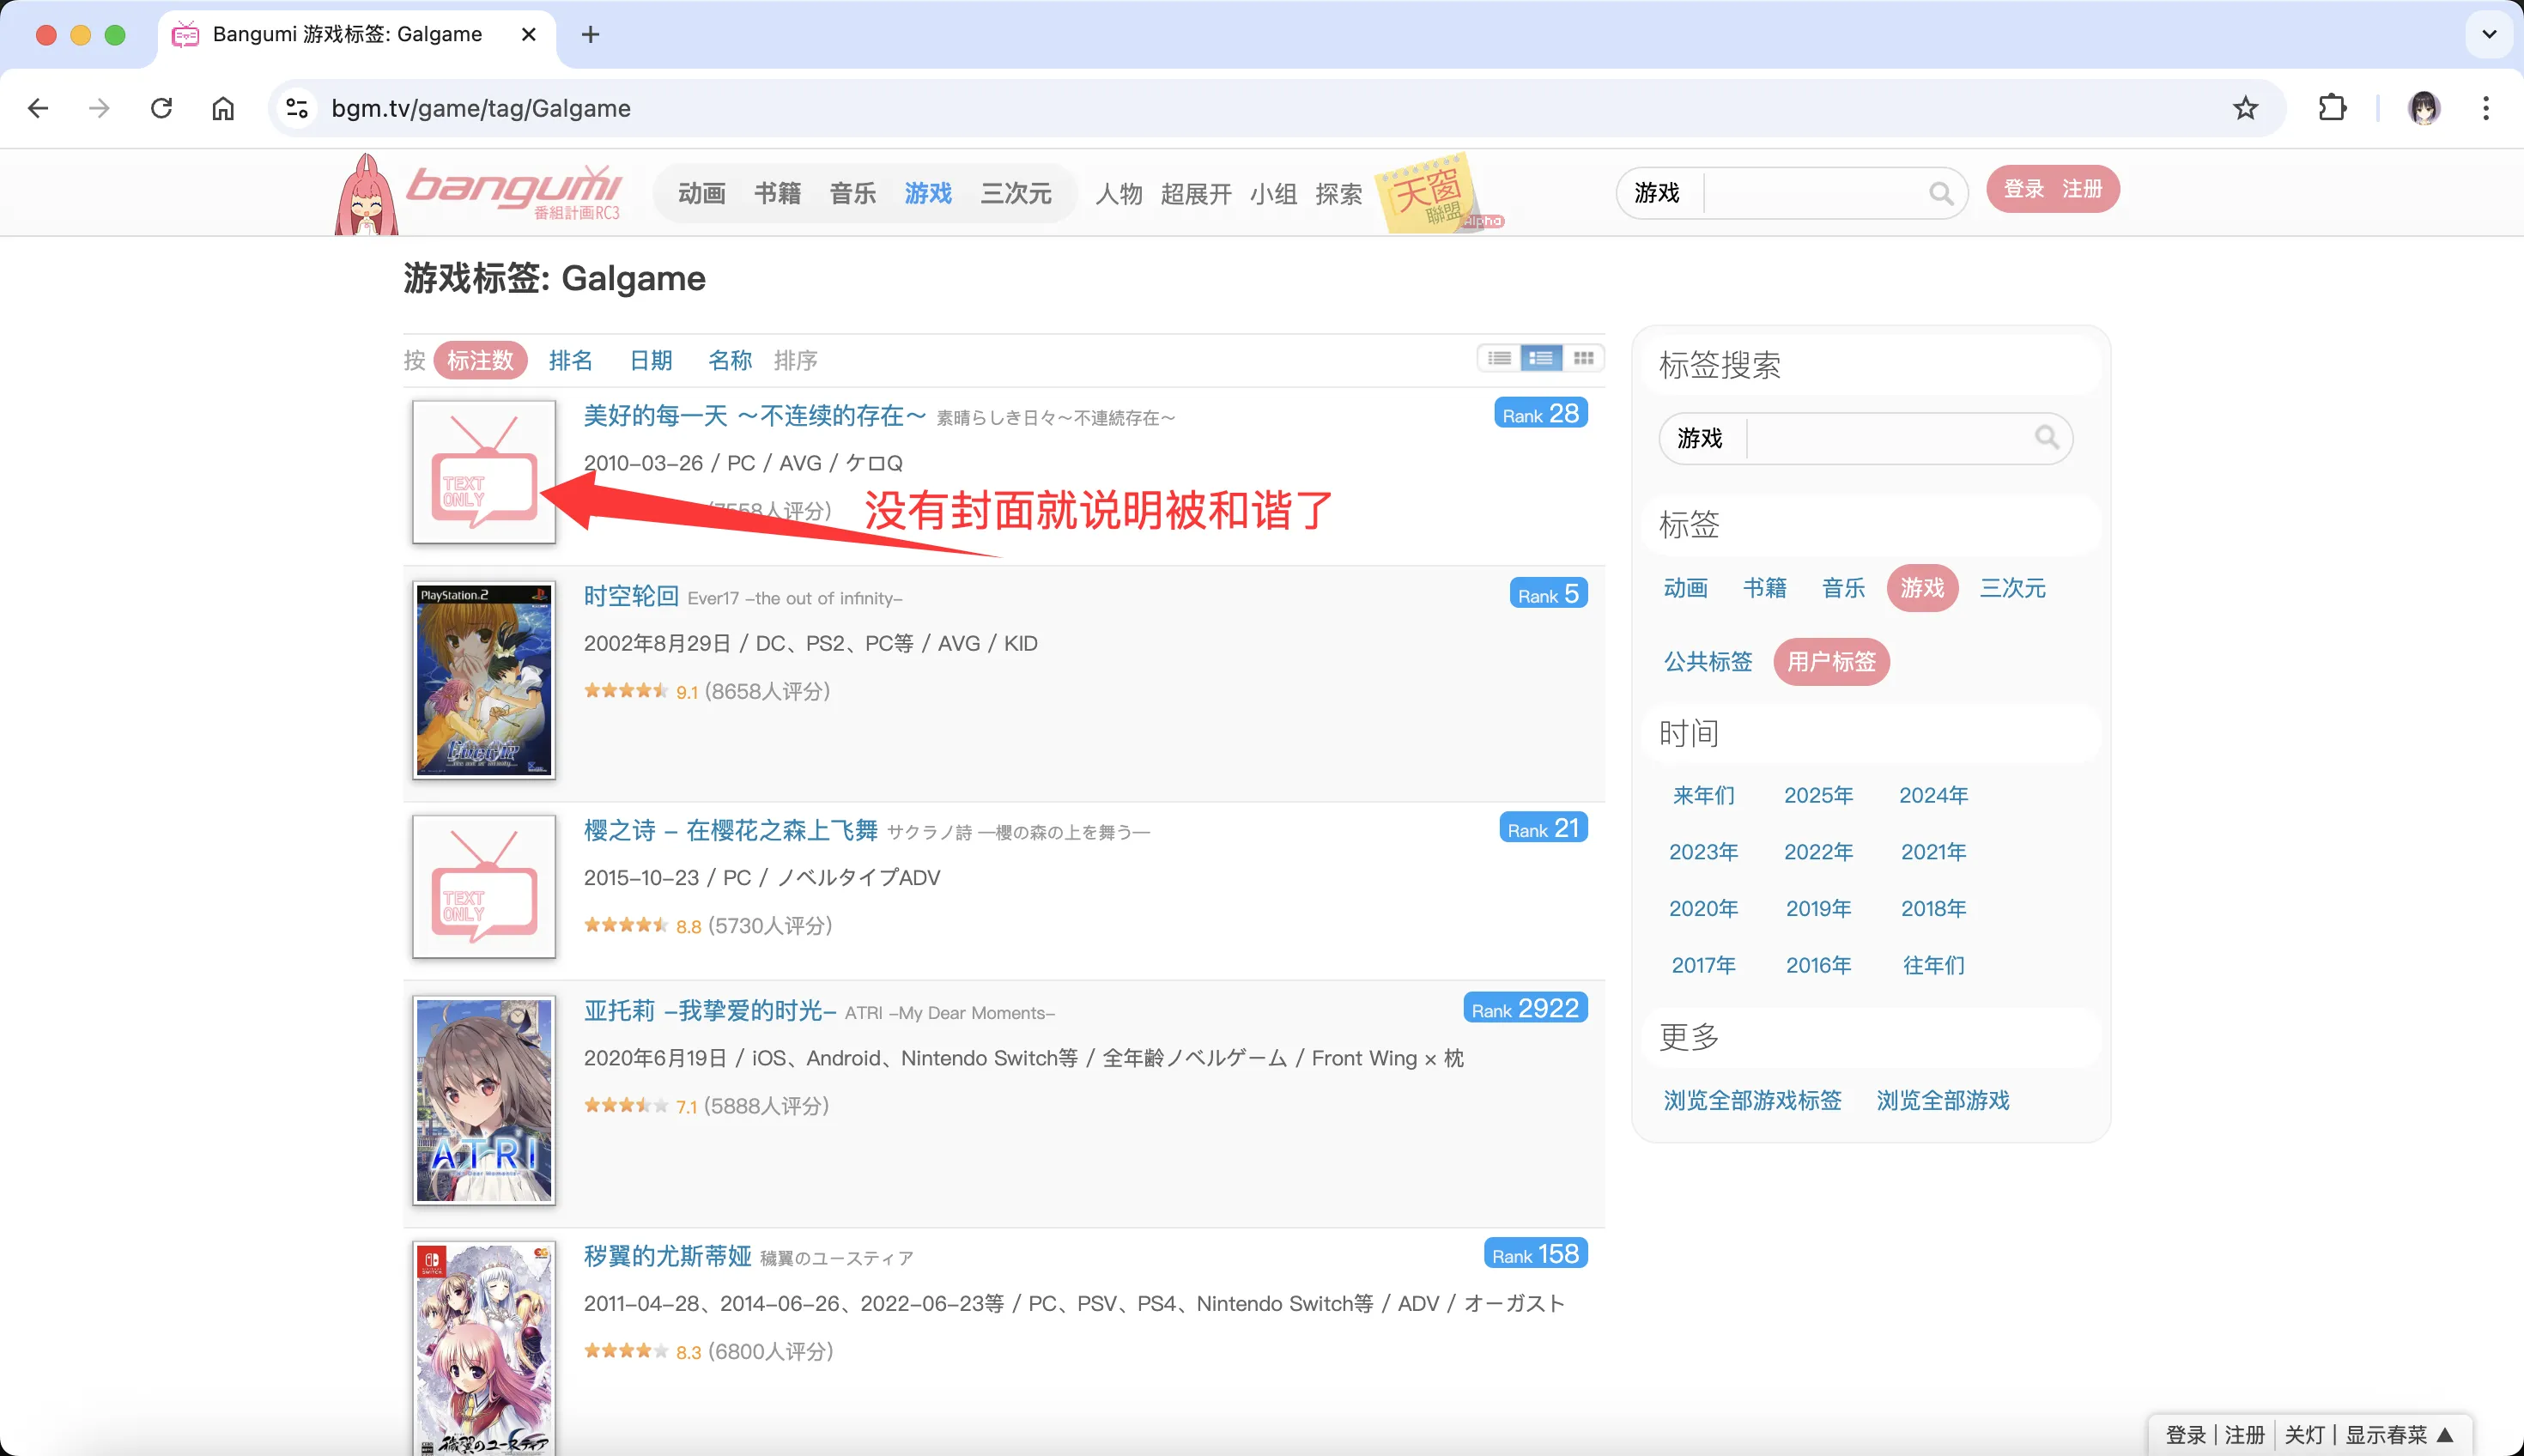Image resolution: width=2524 pixels, height=1456 pixels.
Task: Open the 美好的每一天 game entry
Action: click(755, 415)
